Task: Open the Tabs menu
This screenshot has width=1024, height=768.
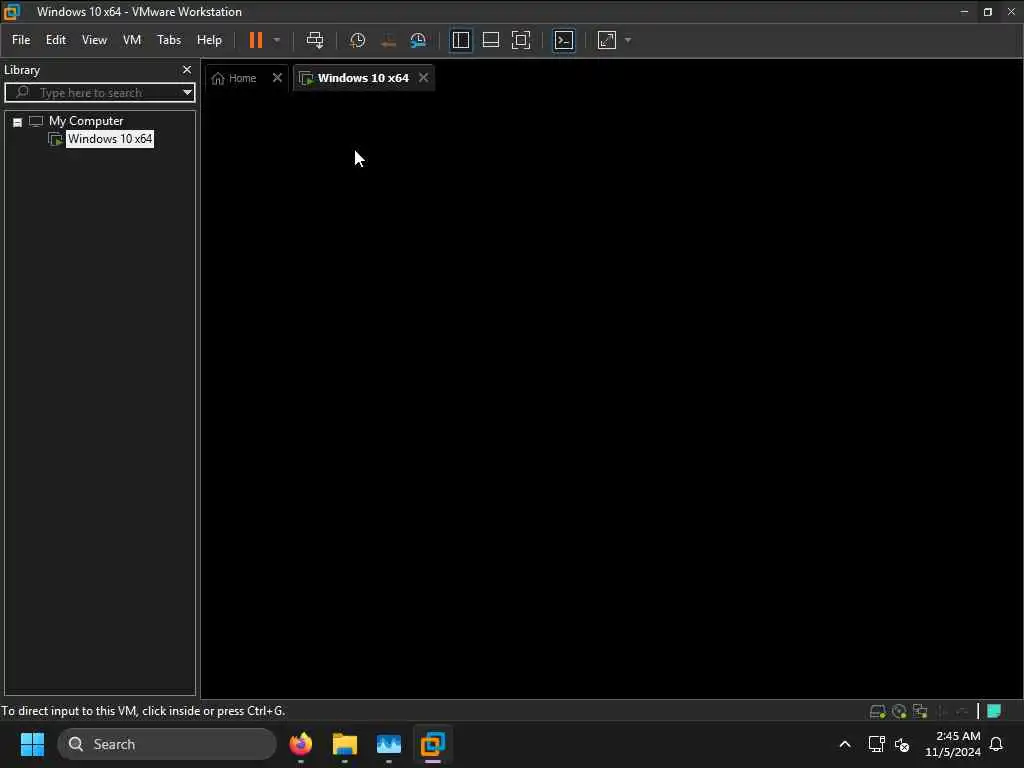Action: (168, 40)
